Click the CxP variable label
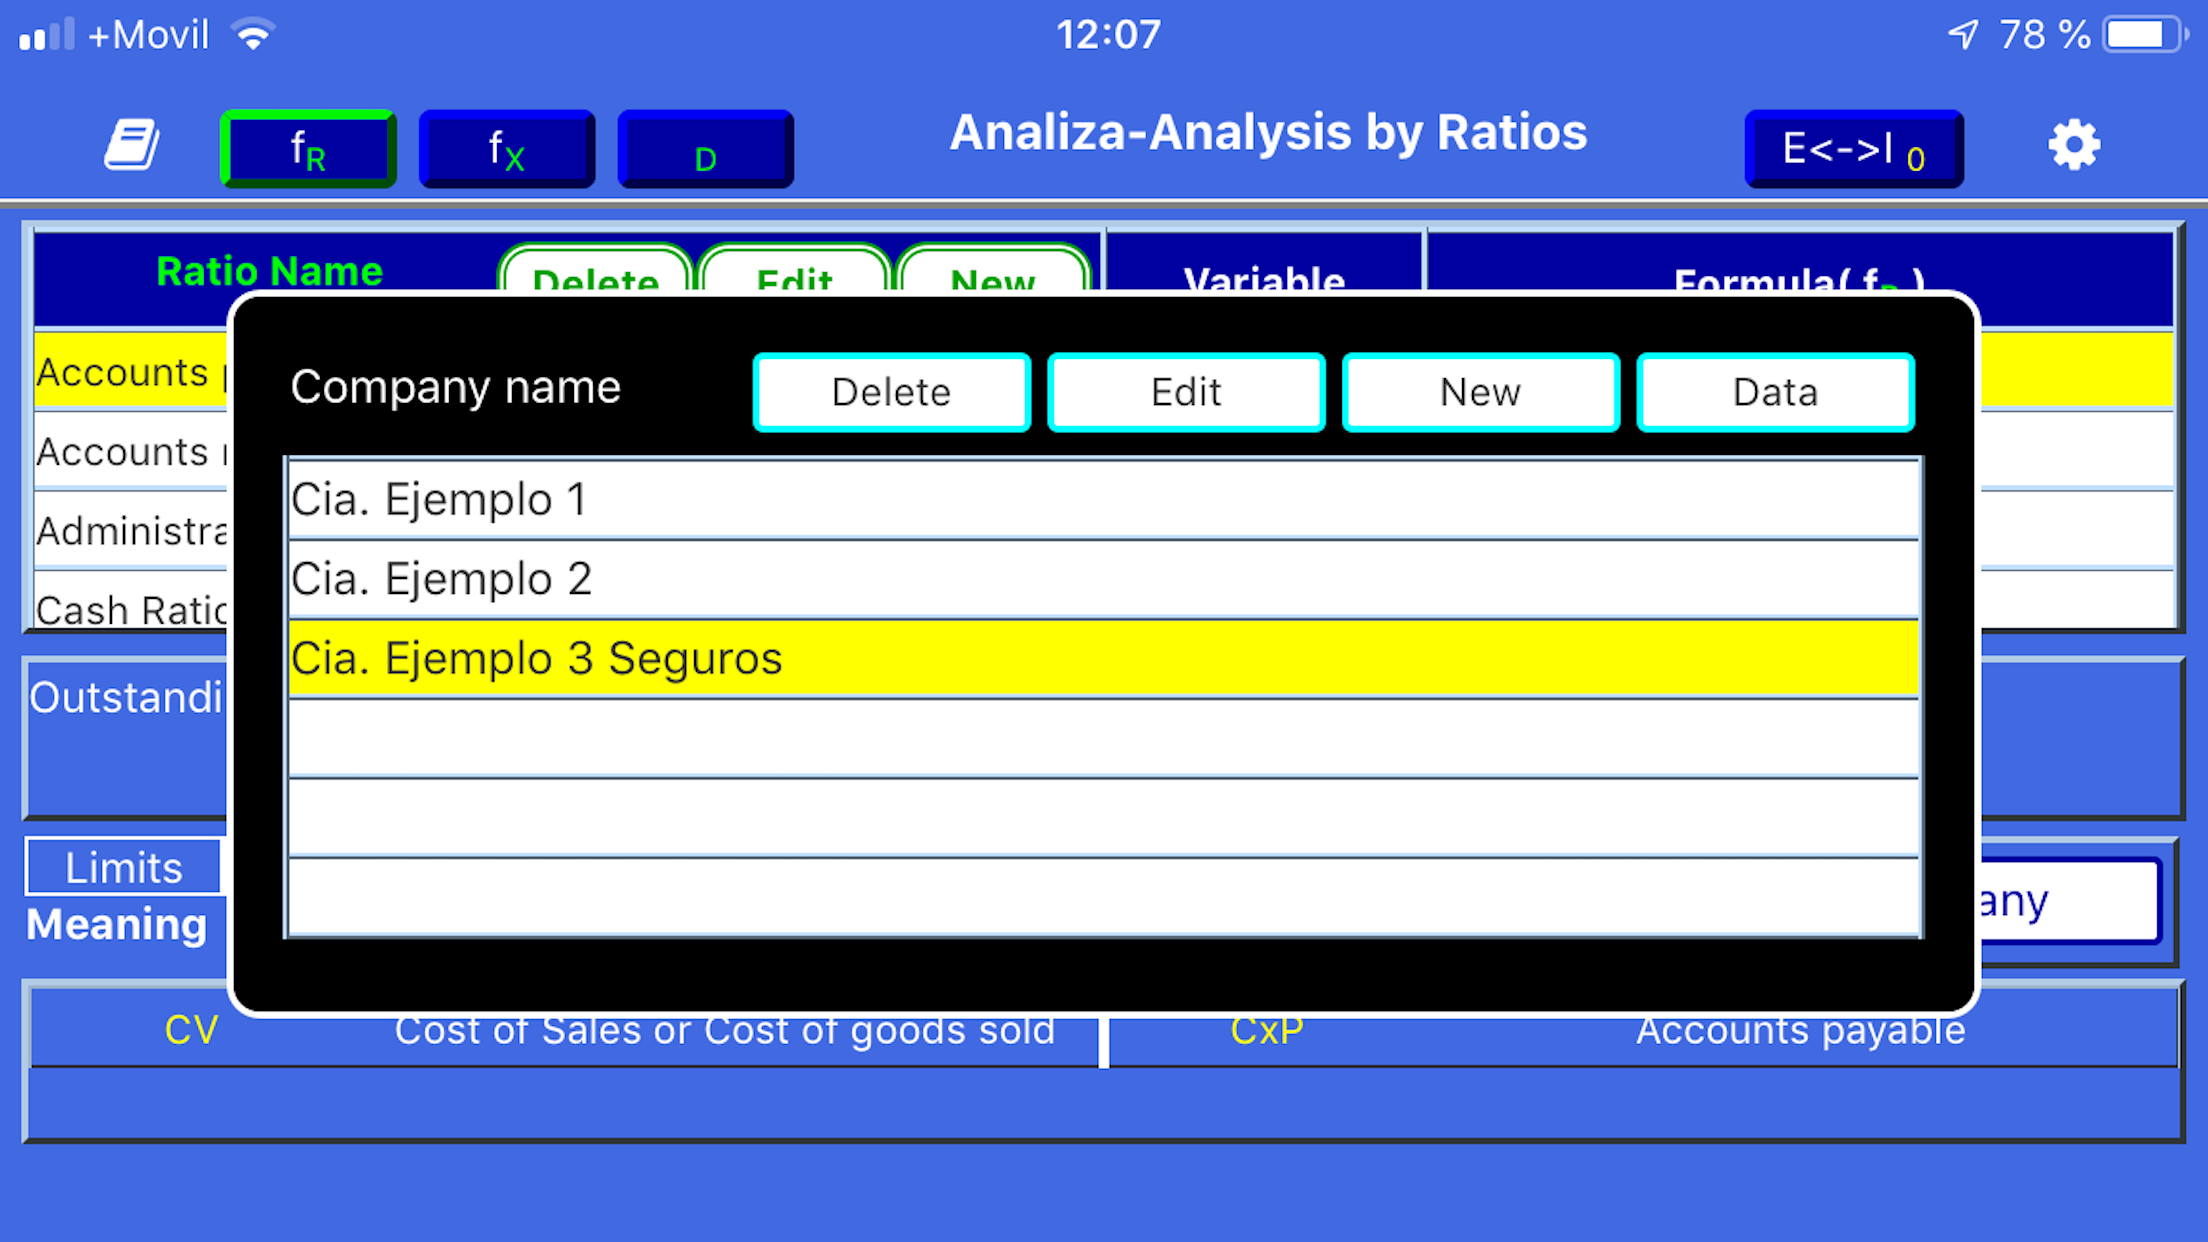Viewport: 2208px width, 1242px height. tap(1267, 1030)
